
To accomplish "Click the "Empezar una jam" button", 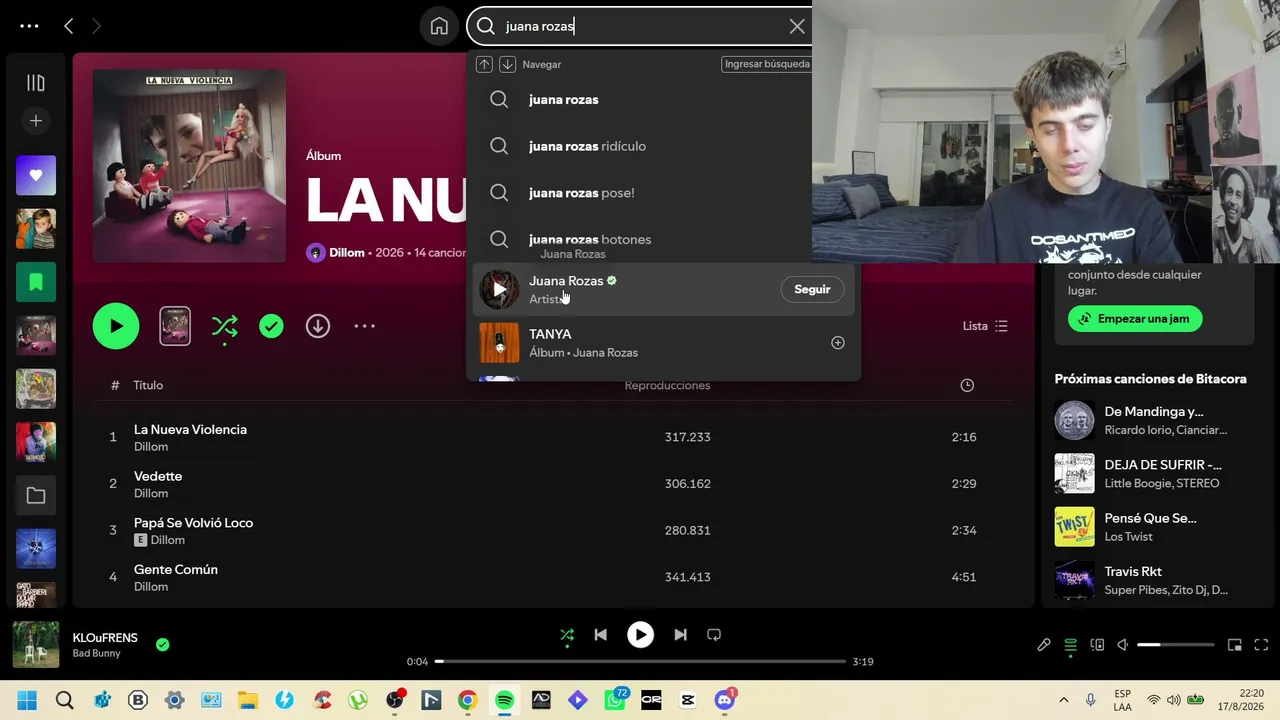I will 1135,319.
